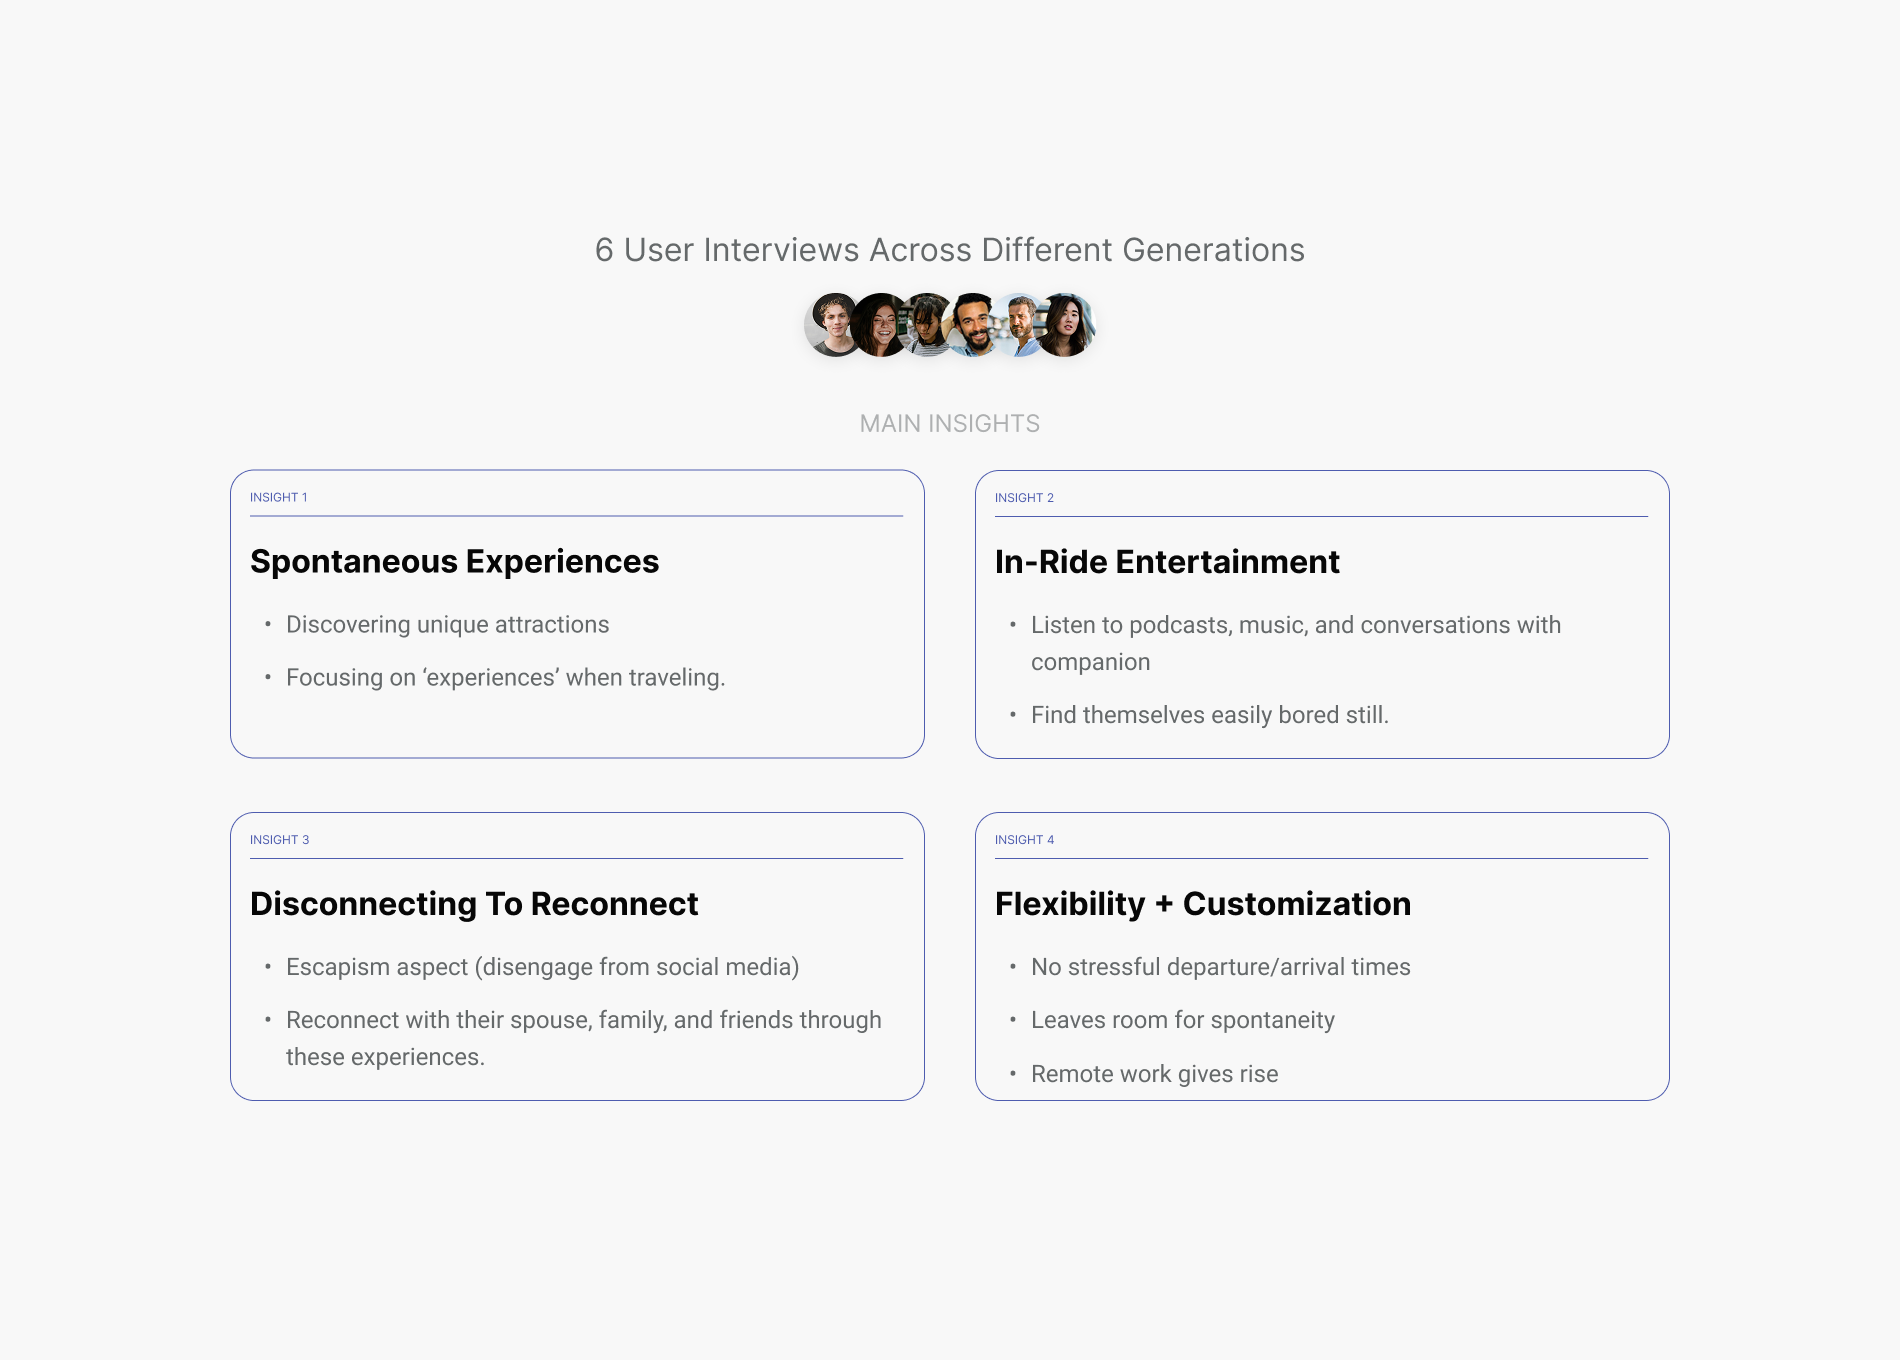
Task: Select the 'Discovering unique attractions' bullet
Action: 447,625
